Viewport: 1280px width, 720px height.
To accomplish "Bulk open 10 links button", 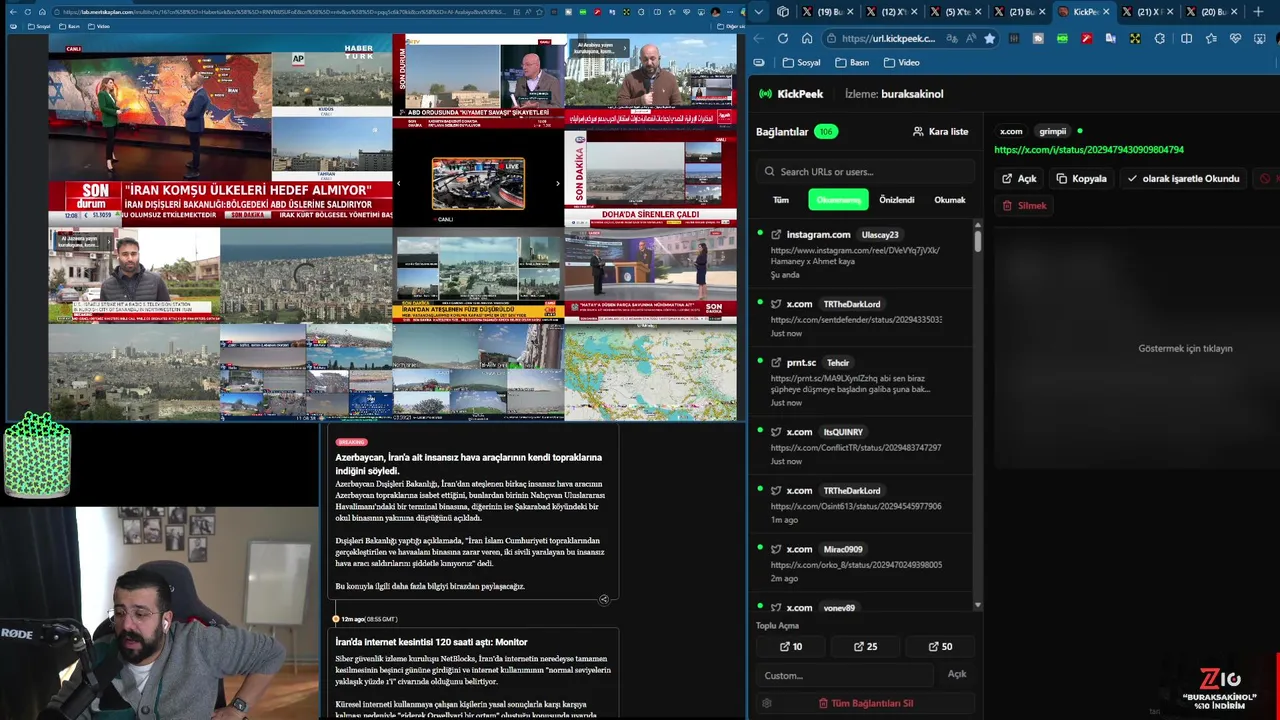I will tap(790, 646).
